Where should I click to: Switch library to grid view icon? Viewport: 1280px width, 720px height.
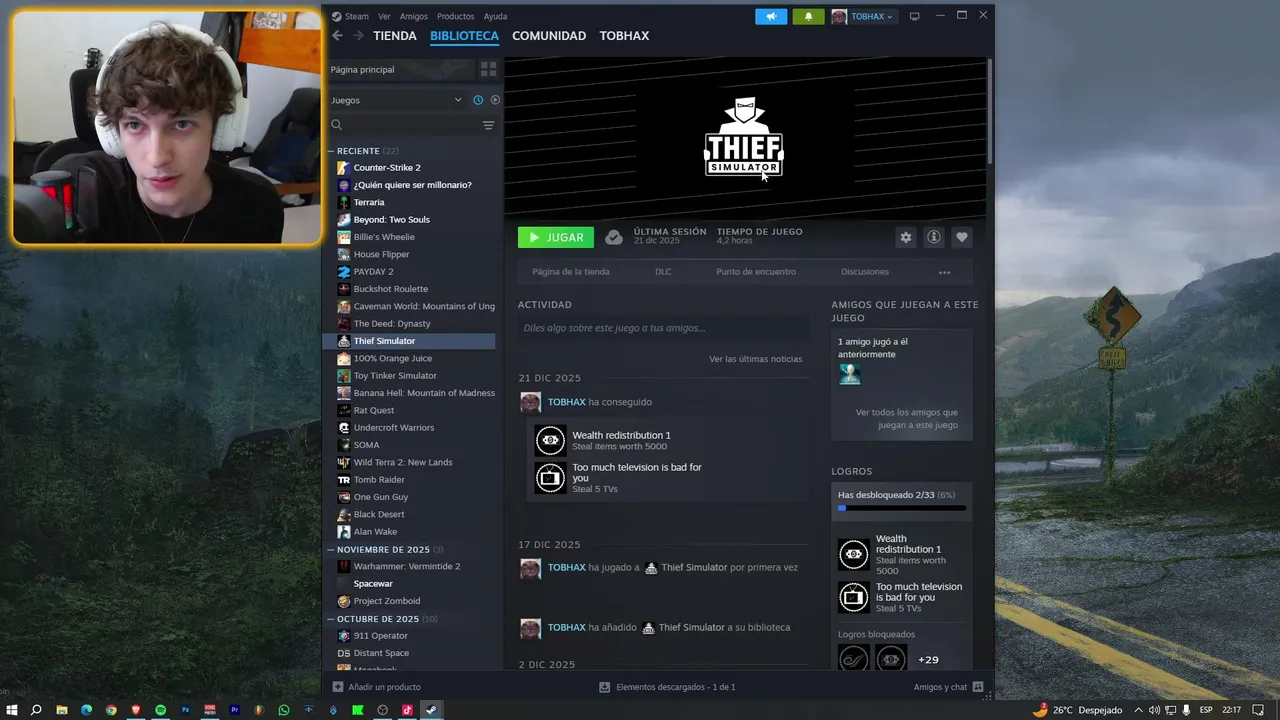coord(488,69)
